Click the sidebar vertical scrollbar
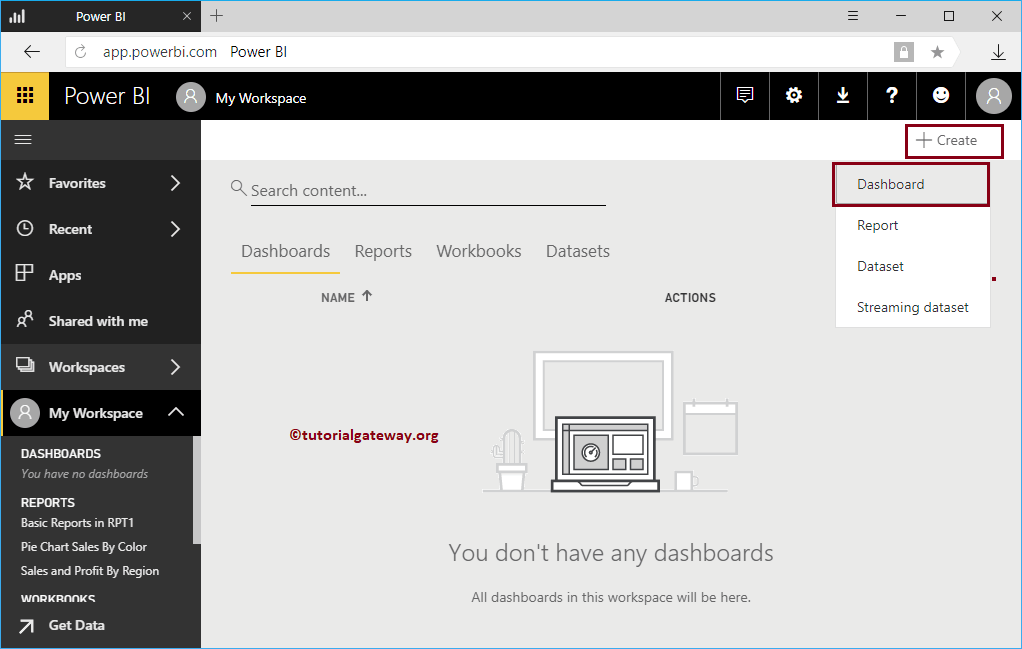The height and width of the screenshot is (649, 1022). [197, 490]
